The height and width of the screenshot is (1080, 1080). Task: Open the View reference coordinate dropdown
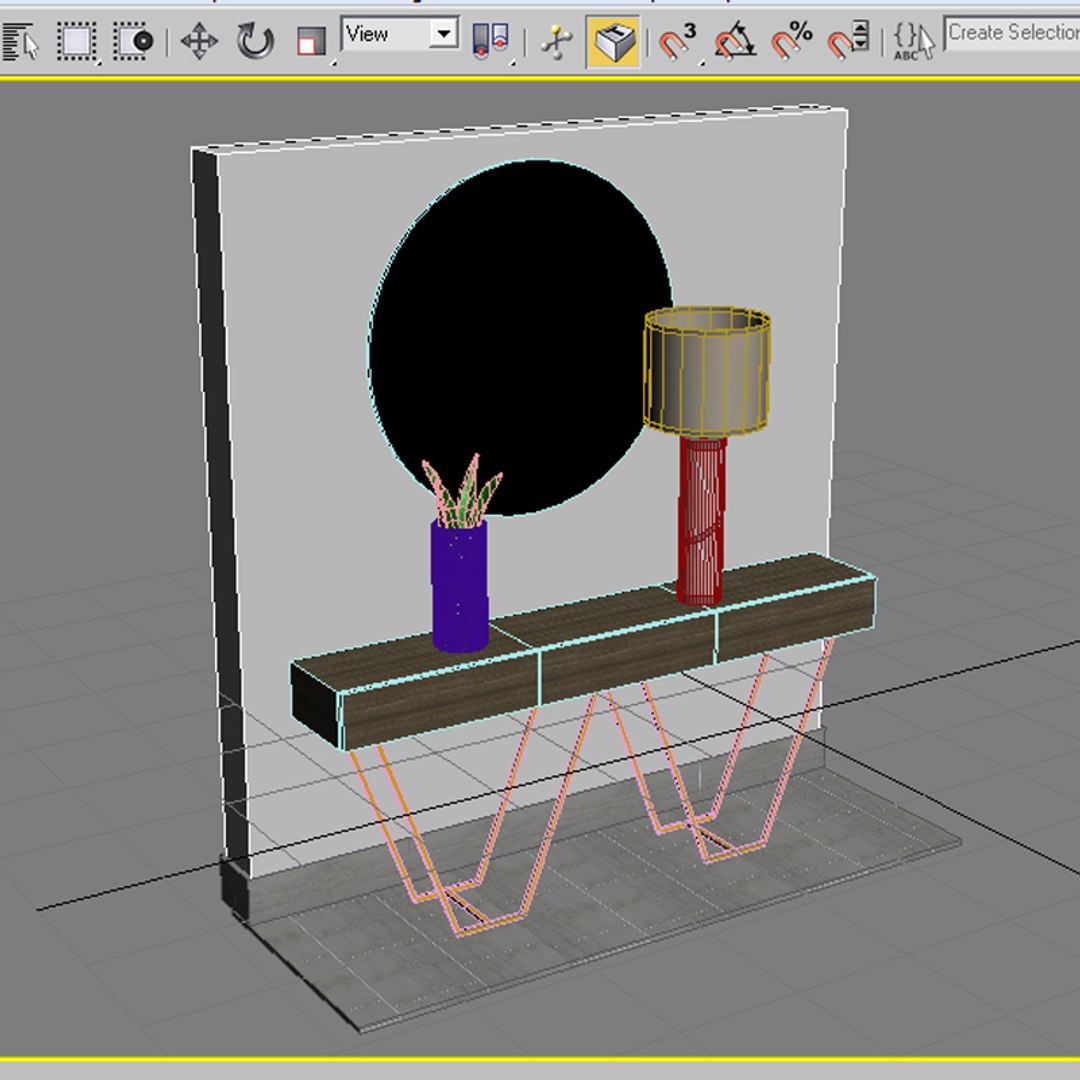[400, 33]
